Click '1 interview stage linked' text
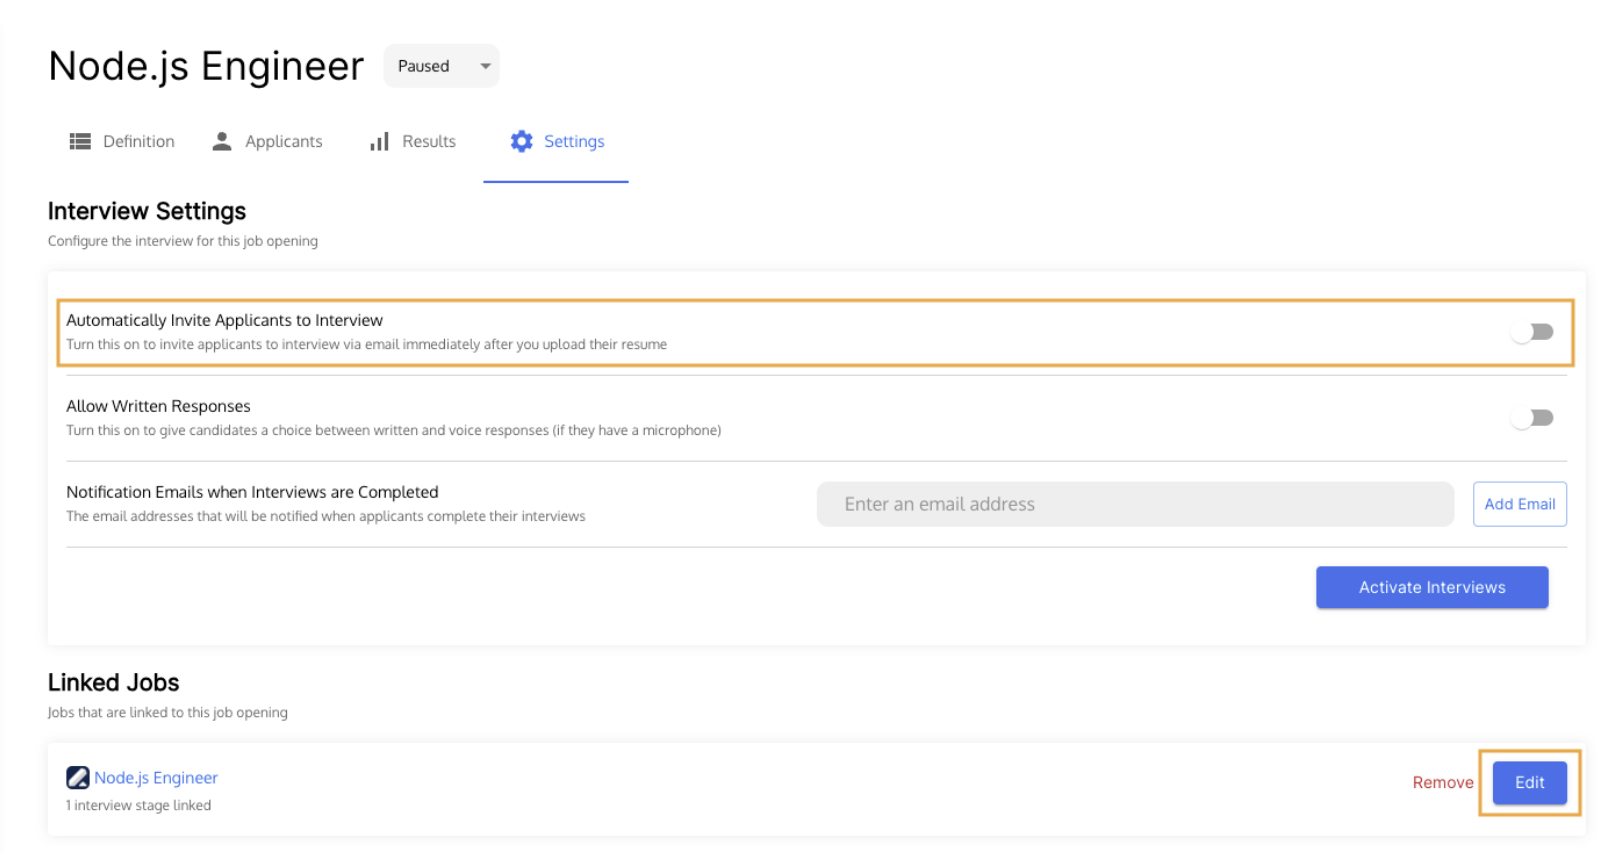1602x854 pixels. (139, 805)
